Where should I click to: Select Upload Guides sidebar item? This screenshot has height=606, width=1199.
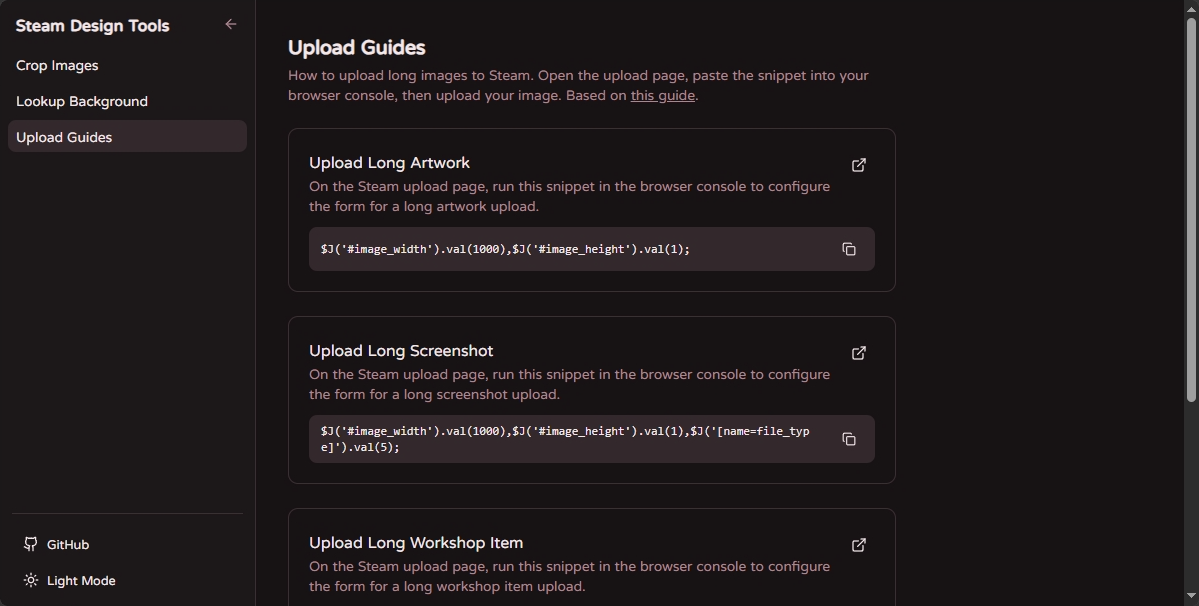[x=127, y=137]
